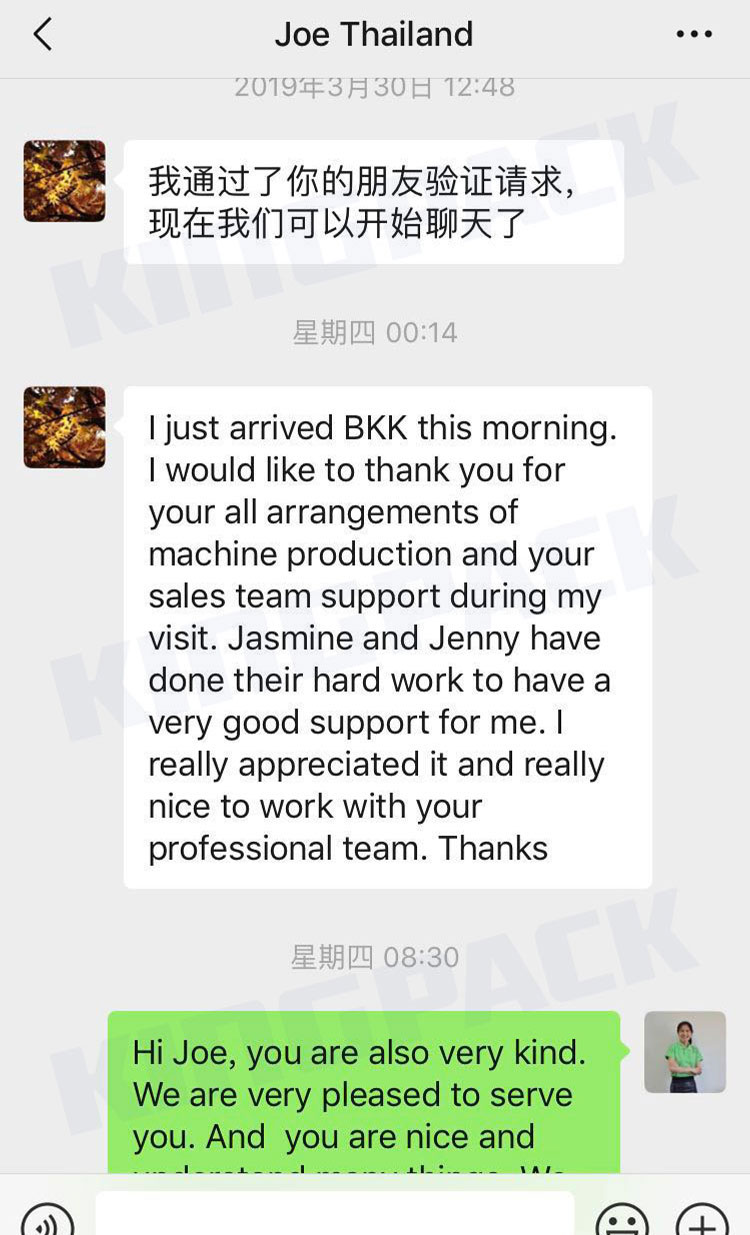Tap the 星期四 00:14 timestamp
Viewport: 750px width, 1235px height.
coord(375,332)
